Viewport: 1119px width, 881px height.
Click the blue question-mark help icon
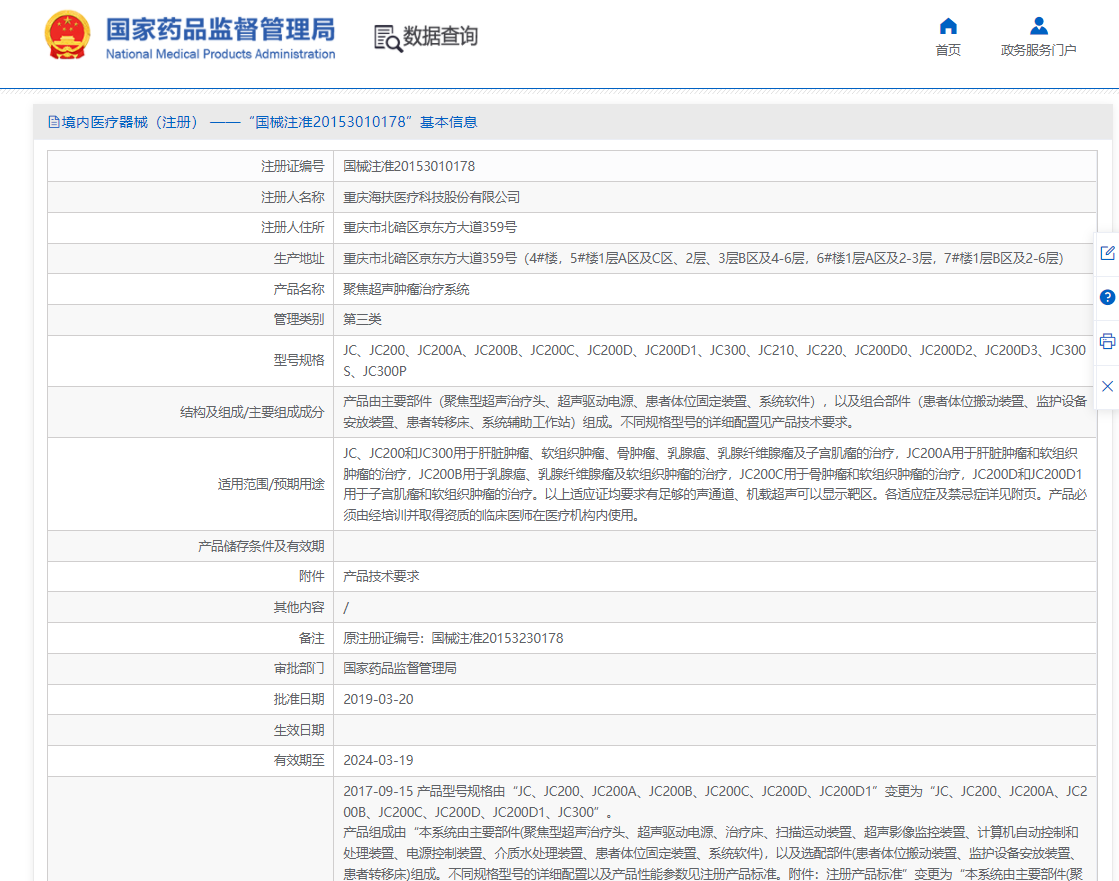1106,297
